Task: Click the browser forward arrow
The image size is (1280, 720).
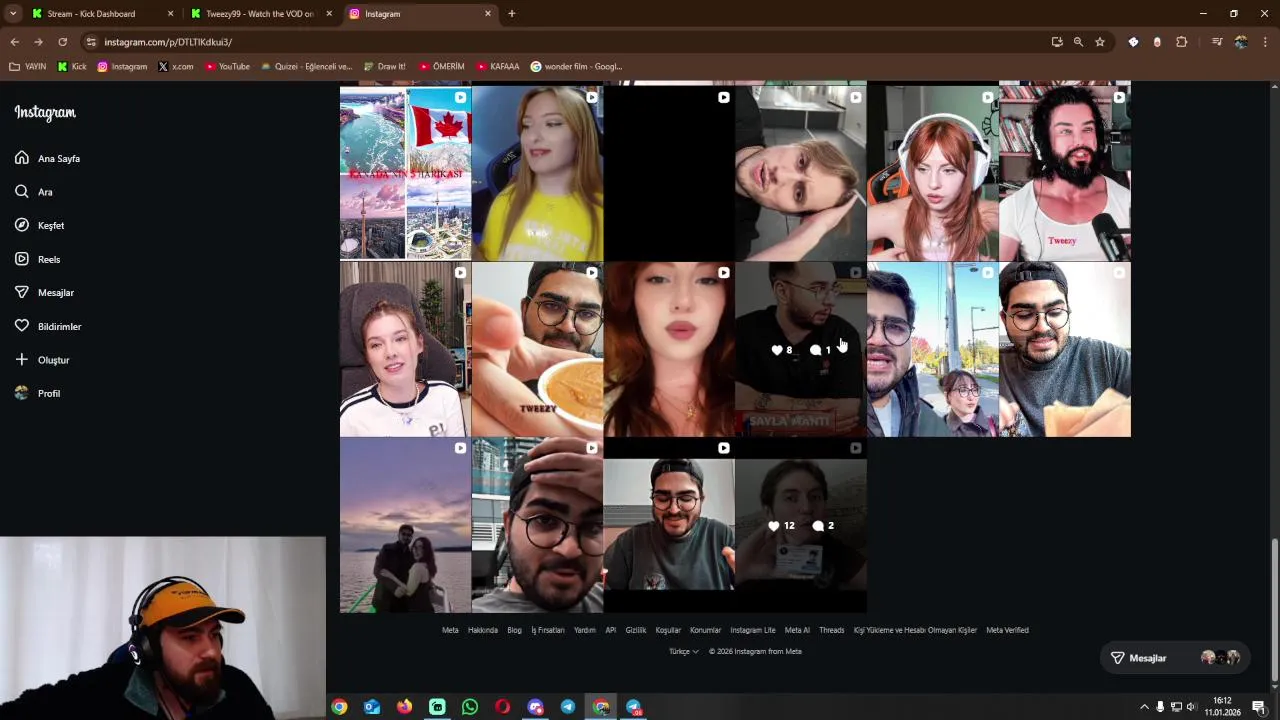Action: pyautogui.click(x=38, y=42)
